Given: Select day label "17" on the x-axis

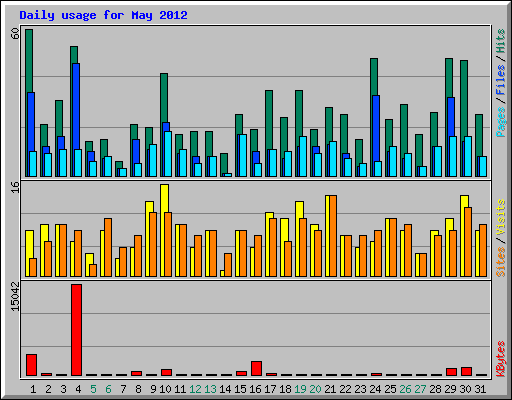Looking at the screenshot, I should pos(270,389).
